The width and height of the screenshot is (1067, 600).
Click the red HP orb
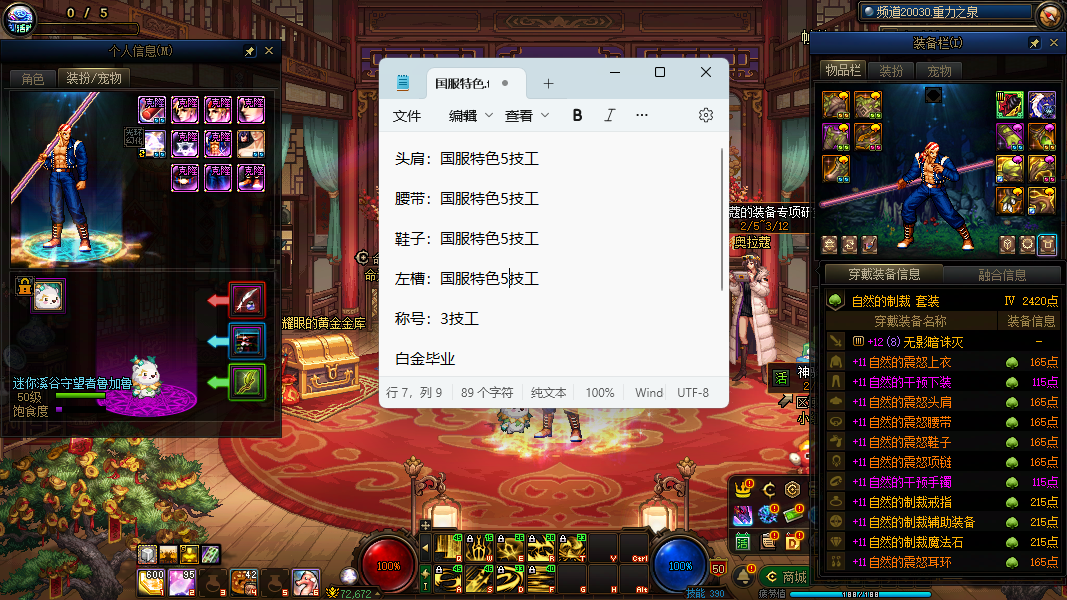click(388, 565)
